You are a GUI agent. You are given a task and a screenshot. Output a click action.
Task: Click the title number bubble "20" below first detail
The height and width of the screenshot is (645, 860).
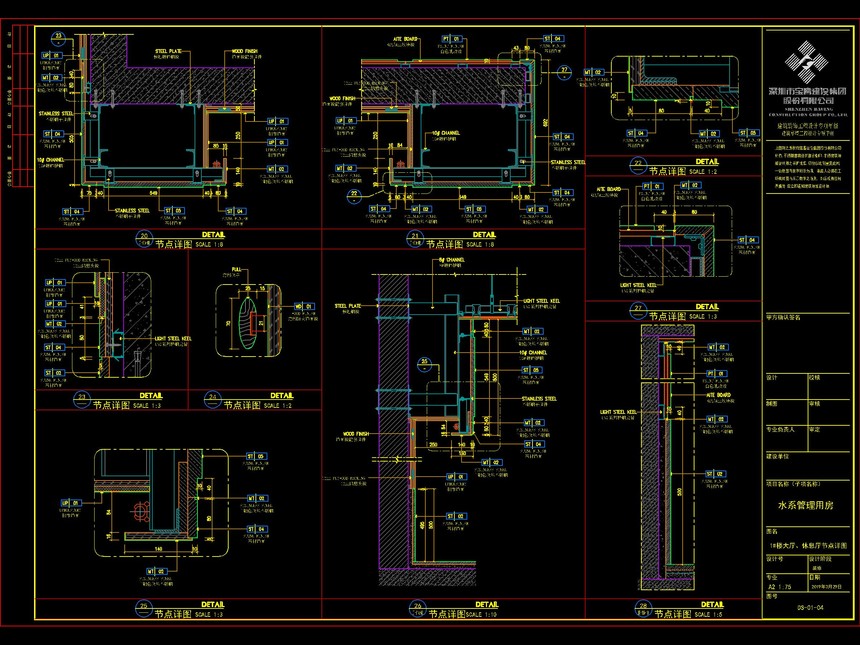144,239
